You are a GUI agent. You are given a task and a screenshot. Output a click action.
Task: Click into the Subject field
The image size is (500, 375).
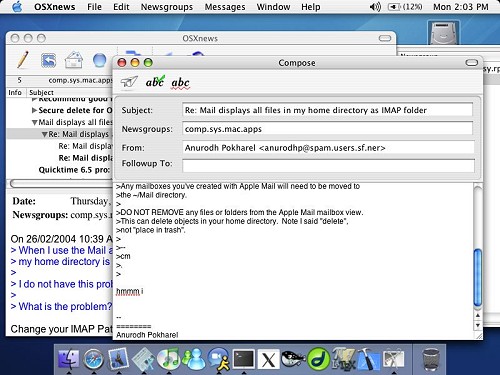point(327,110)
